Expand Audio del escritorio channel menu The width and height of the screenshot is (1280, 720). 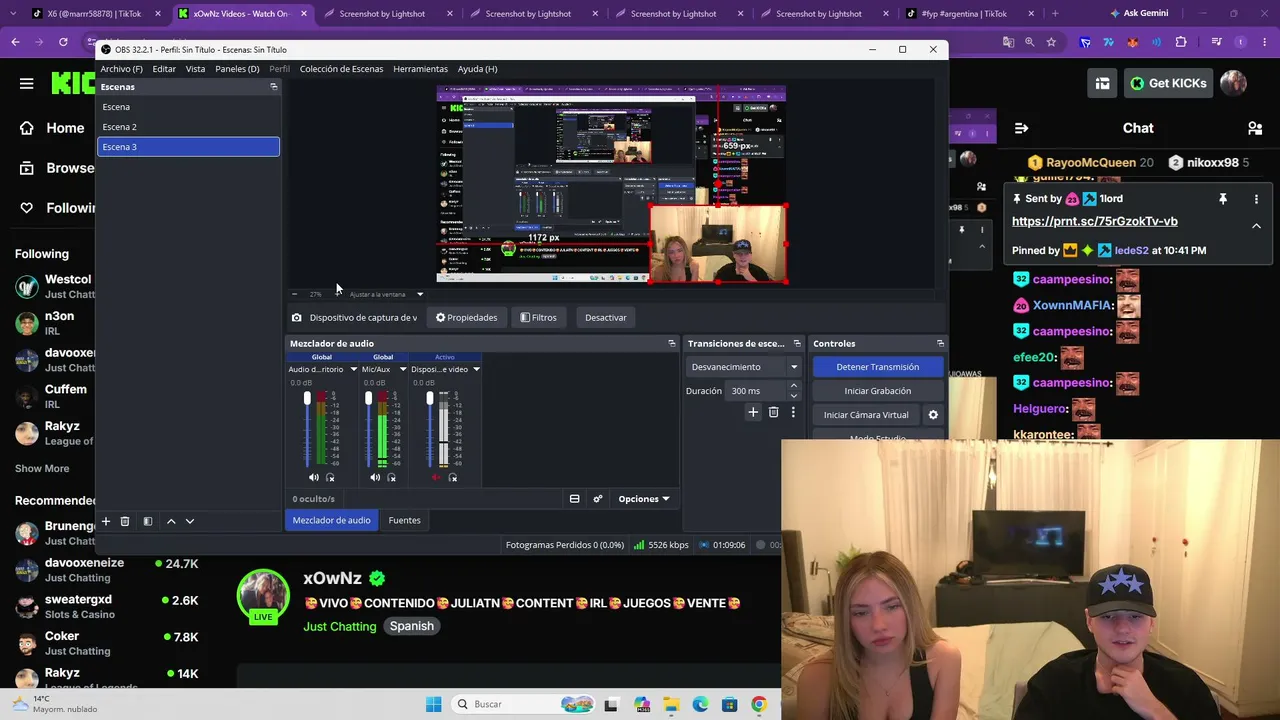pos(352,369)
